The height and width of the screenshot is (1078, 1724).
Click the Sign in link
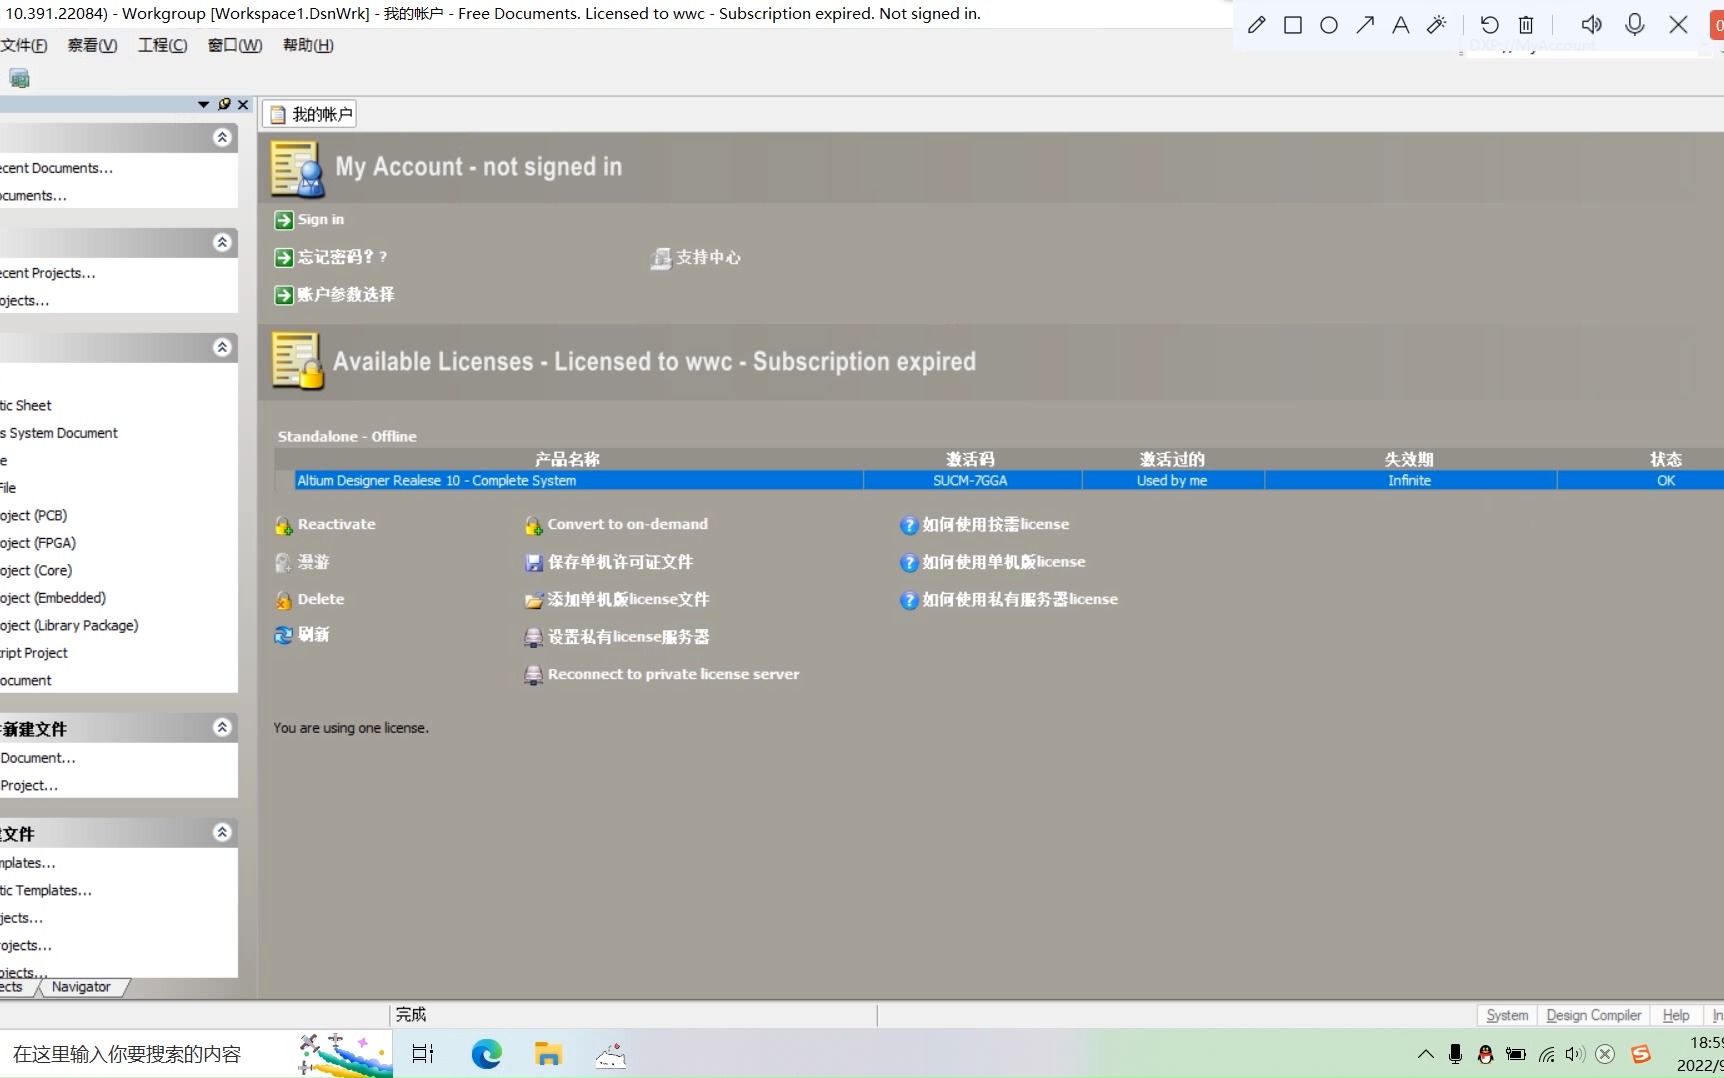click(x=321, y=220)
